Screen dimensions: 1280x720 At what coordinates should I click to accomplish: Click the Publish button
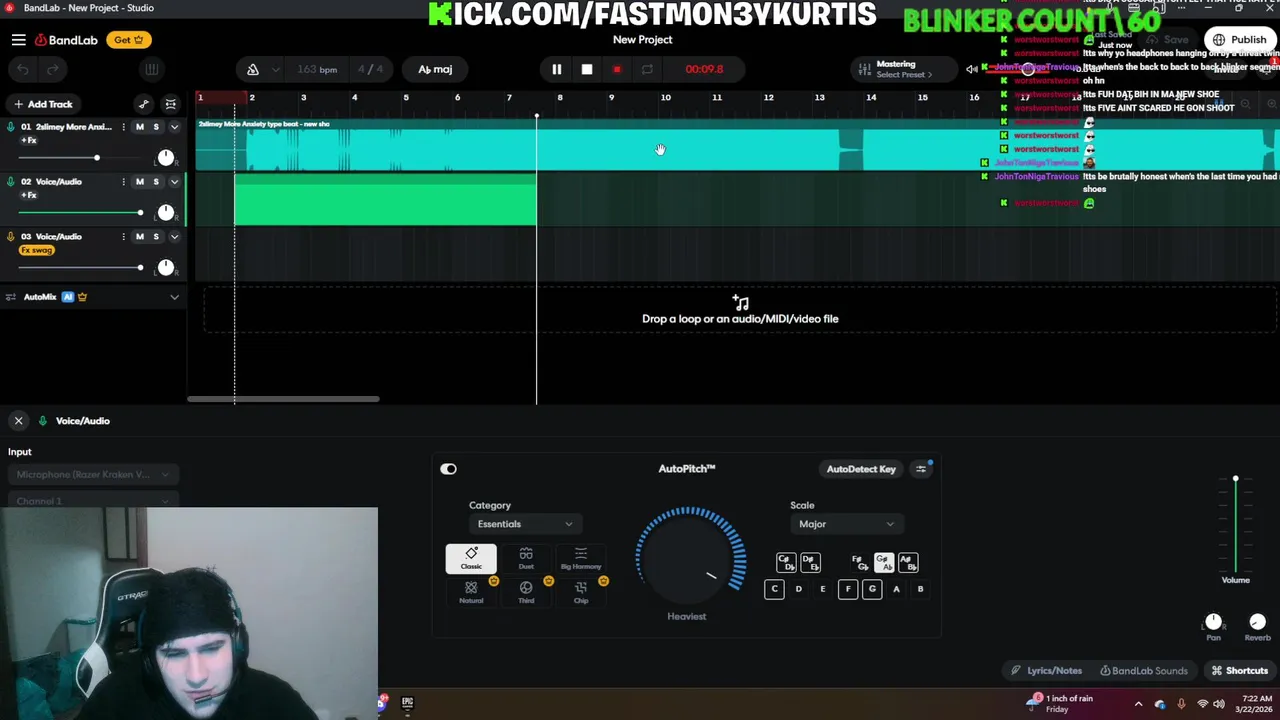(1241, 40)
